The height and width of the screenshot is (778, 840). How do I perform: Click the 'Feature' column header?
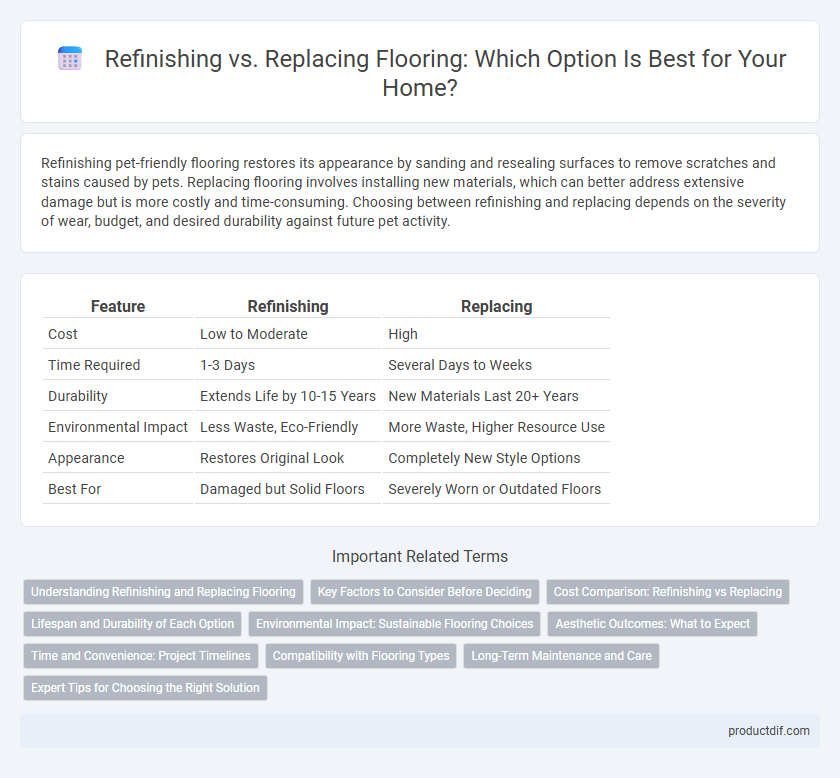(118, 306)
